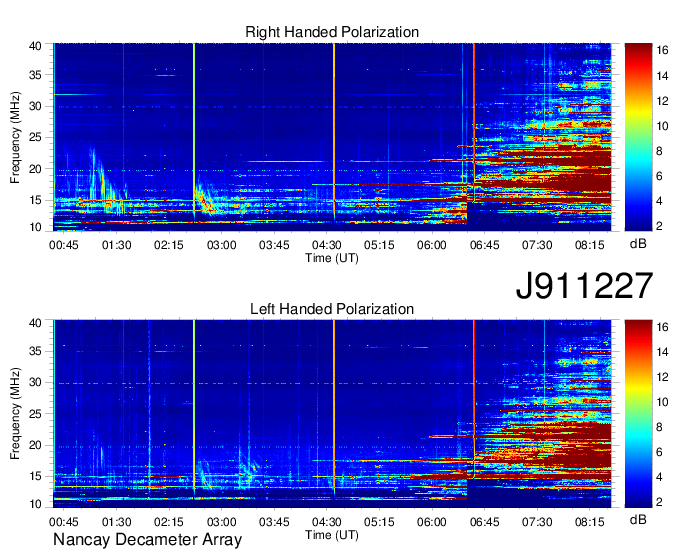This screenshot has height=552, width=680.
Task: Click Frequency (MHz) axis label of Left Handed plot
Action: 15,414
